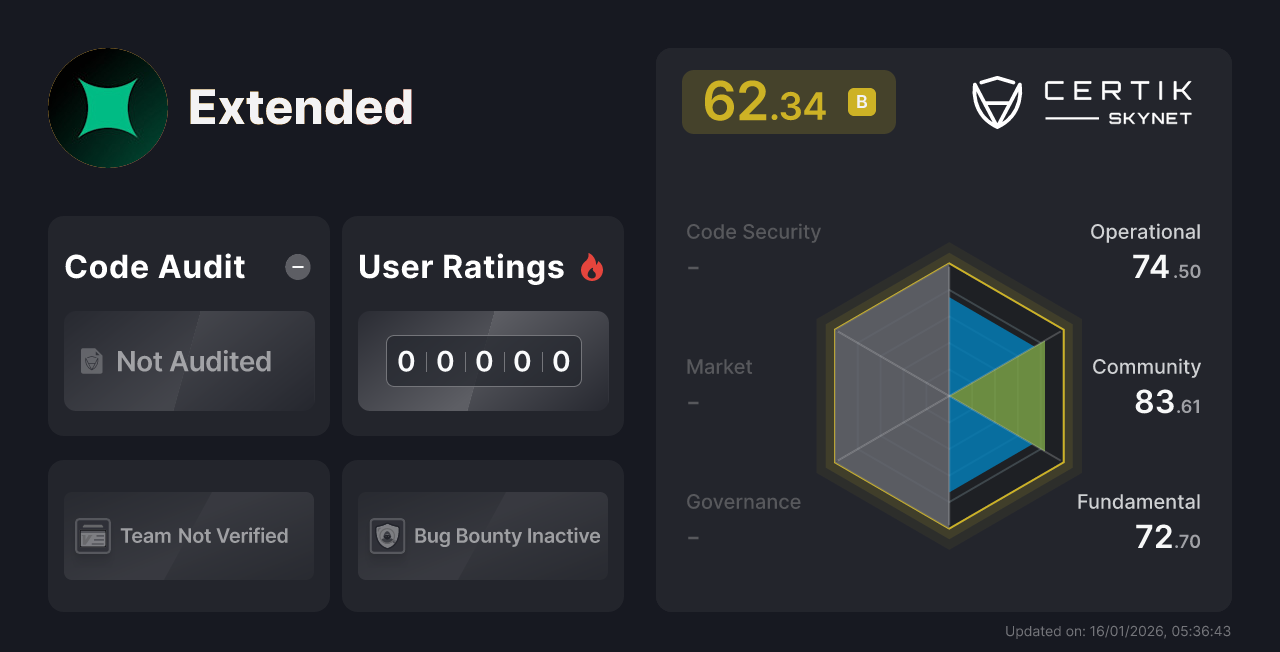Select the Code Audit panel header
The image size is (1280, 652).
tap(154, 267)
